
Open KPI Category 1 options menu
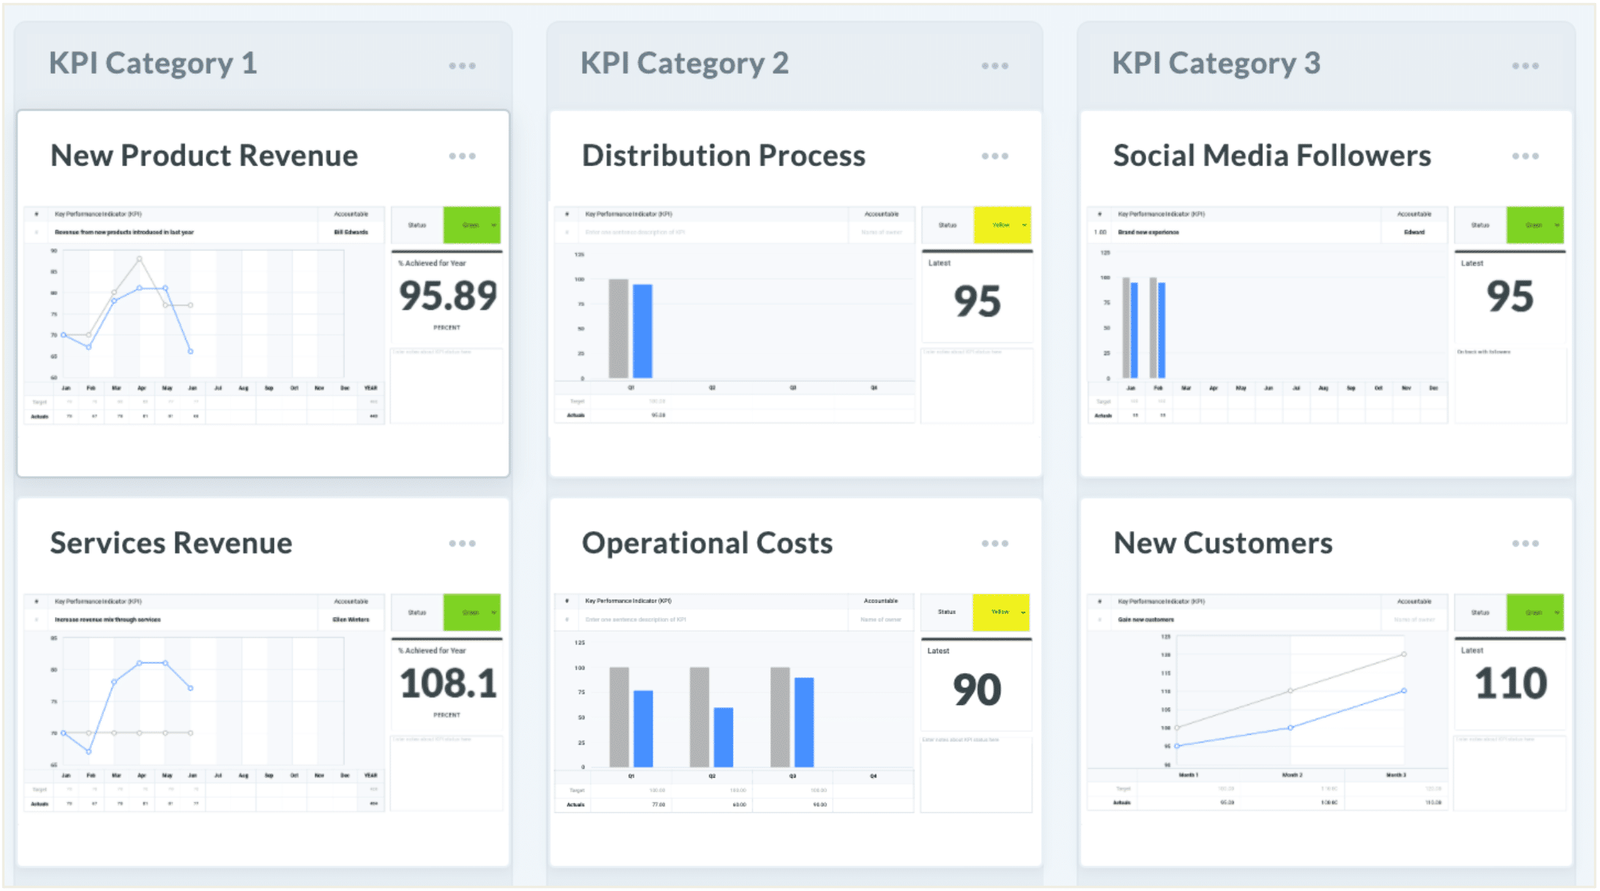coord(462,66)
